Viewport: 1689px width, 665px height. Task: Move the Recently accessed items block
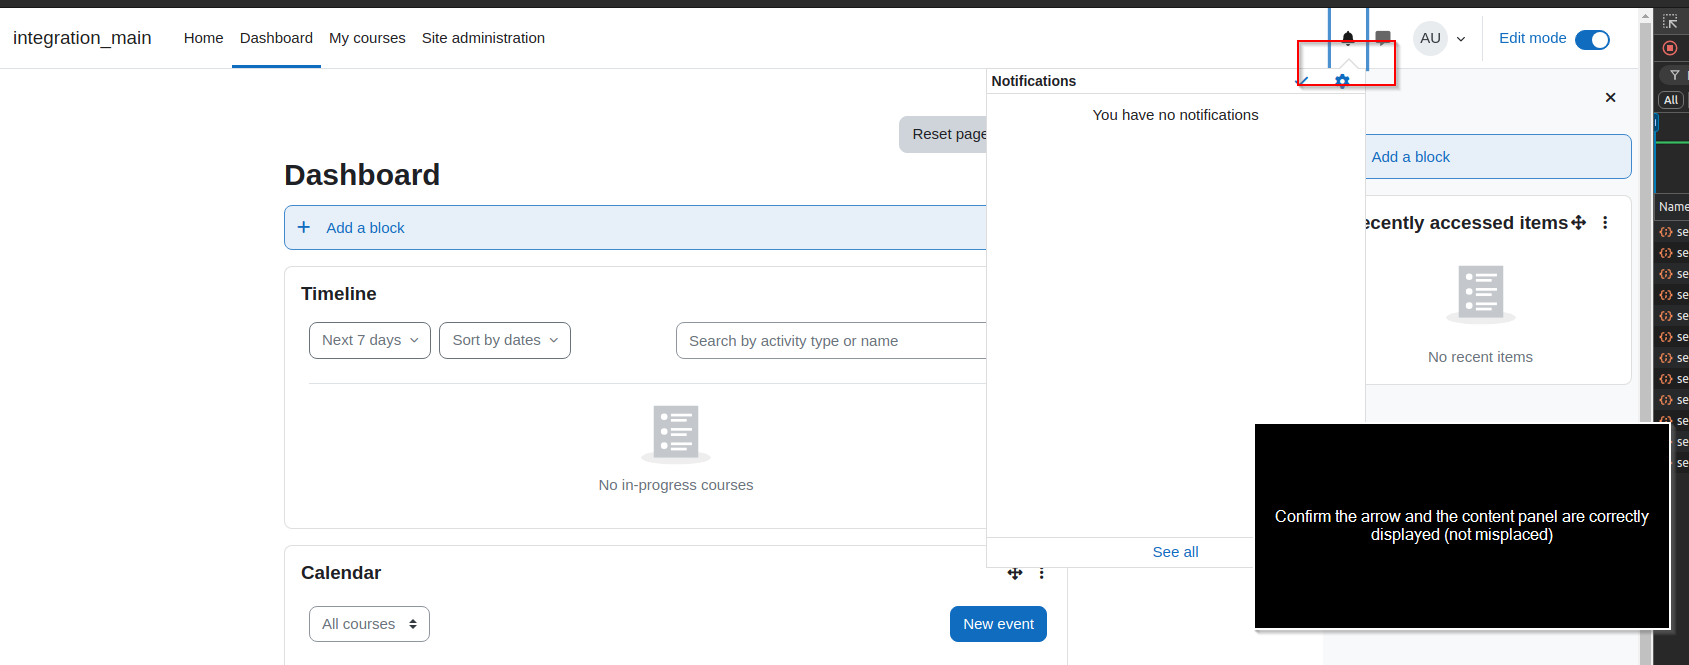click(x=1579, y=222)
